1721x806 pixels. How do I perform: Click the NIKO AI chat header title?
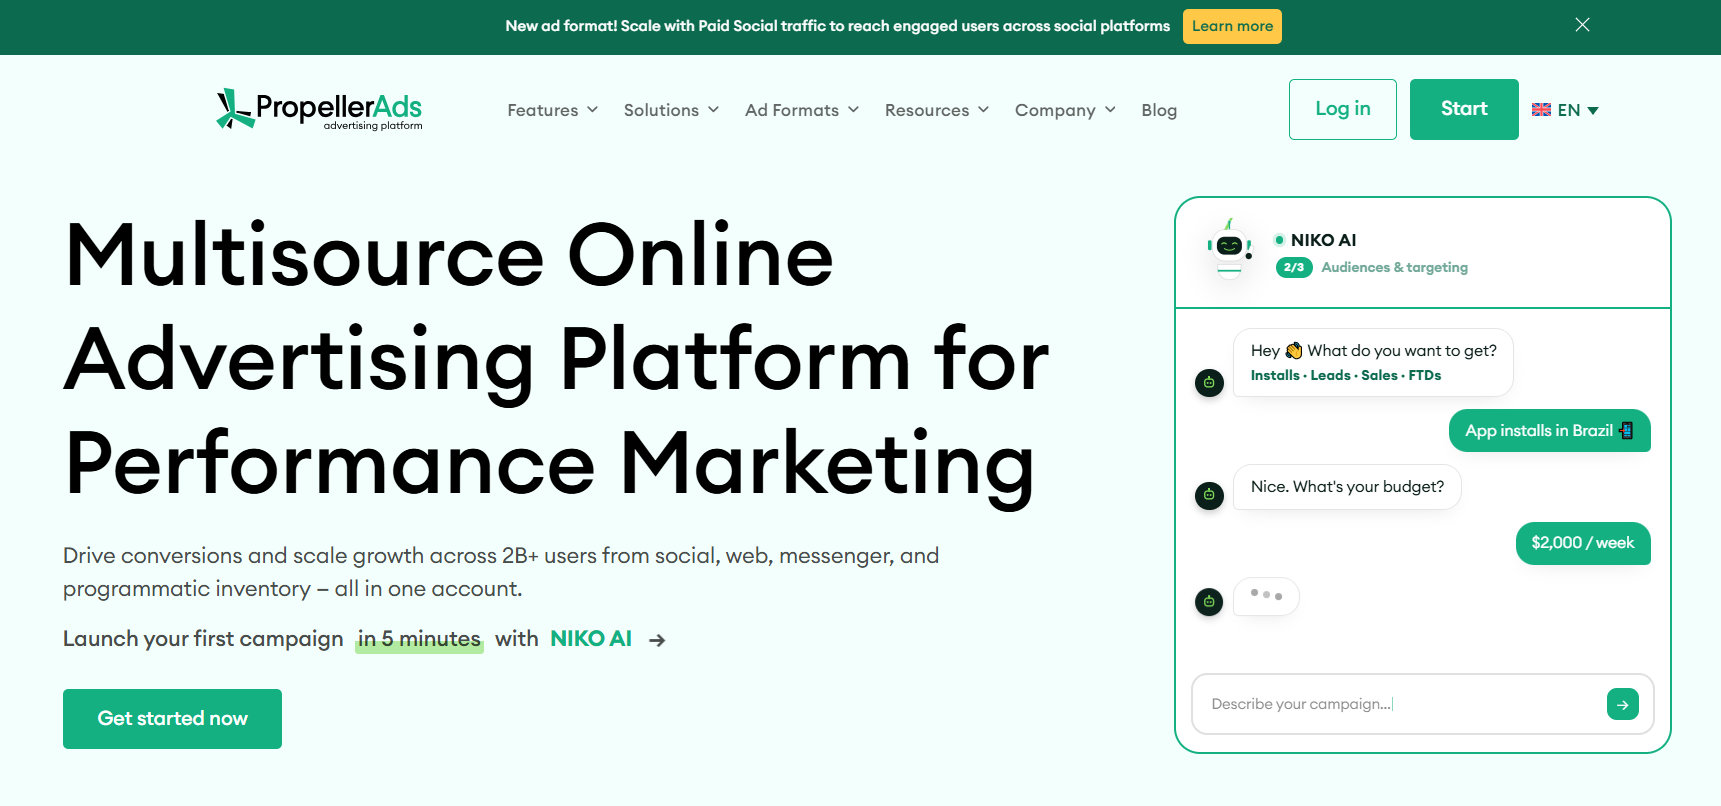(1323, 240)
